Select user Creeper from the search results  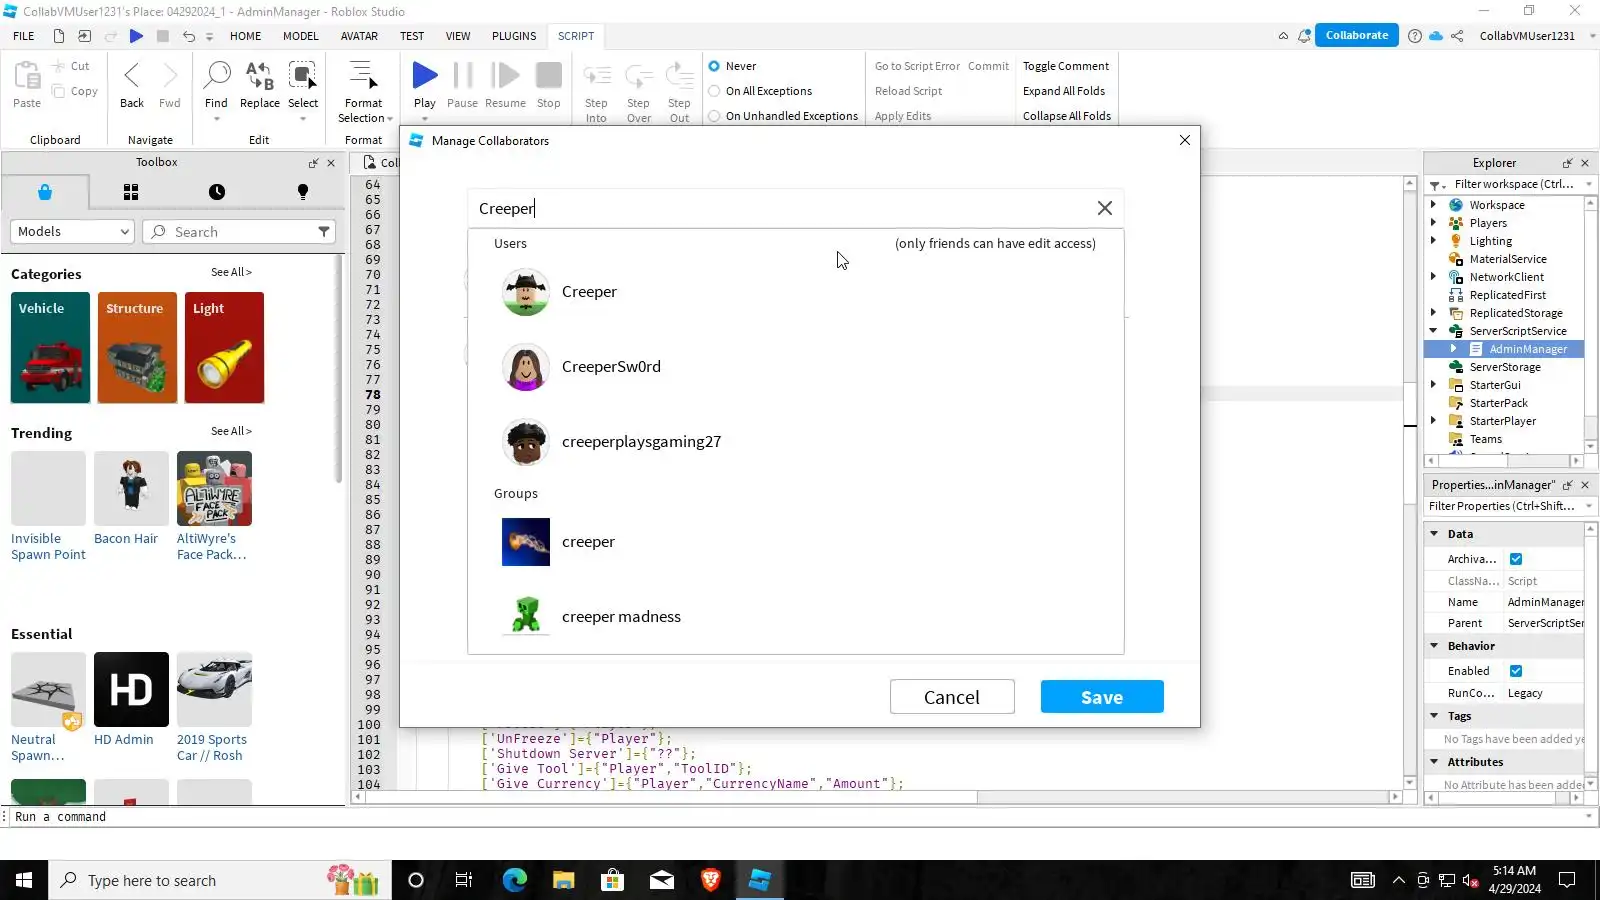(795, 292)
